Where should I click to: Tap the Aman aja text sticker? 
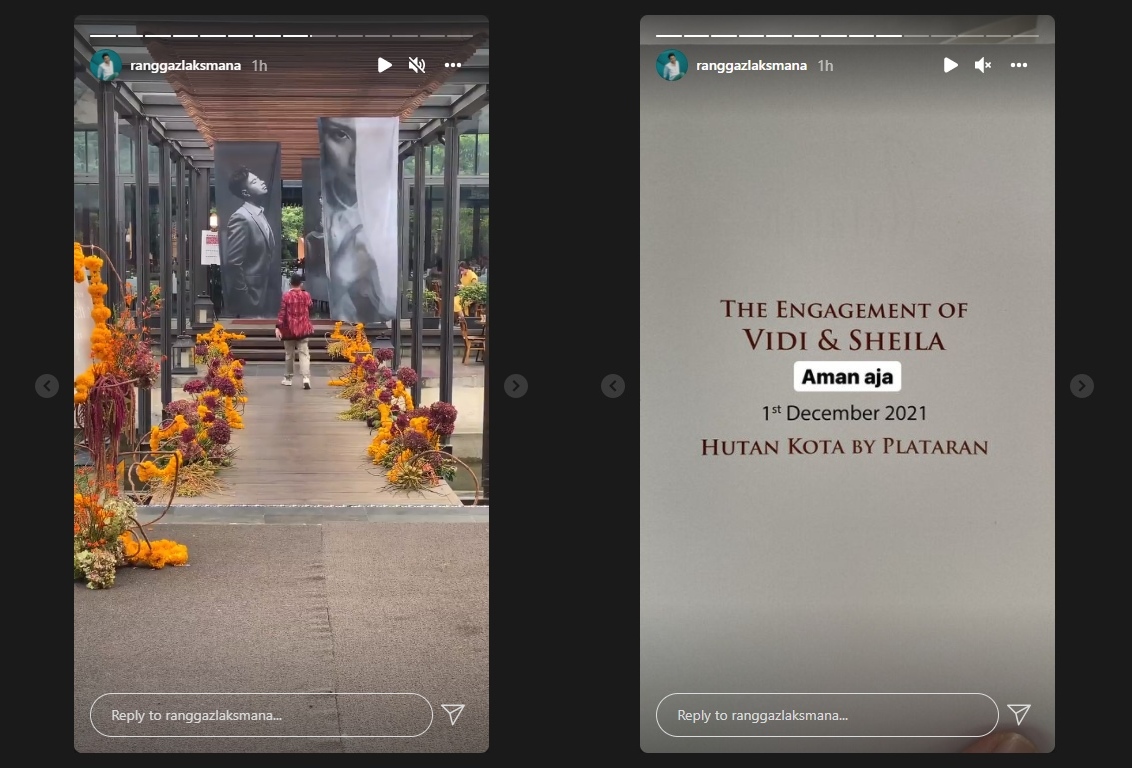coord(847,377)
